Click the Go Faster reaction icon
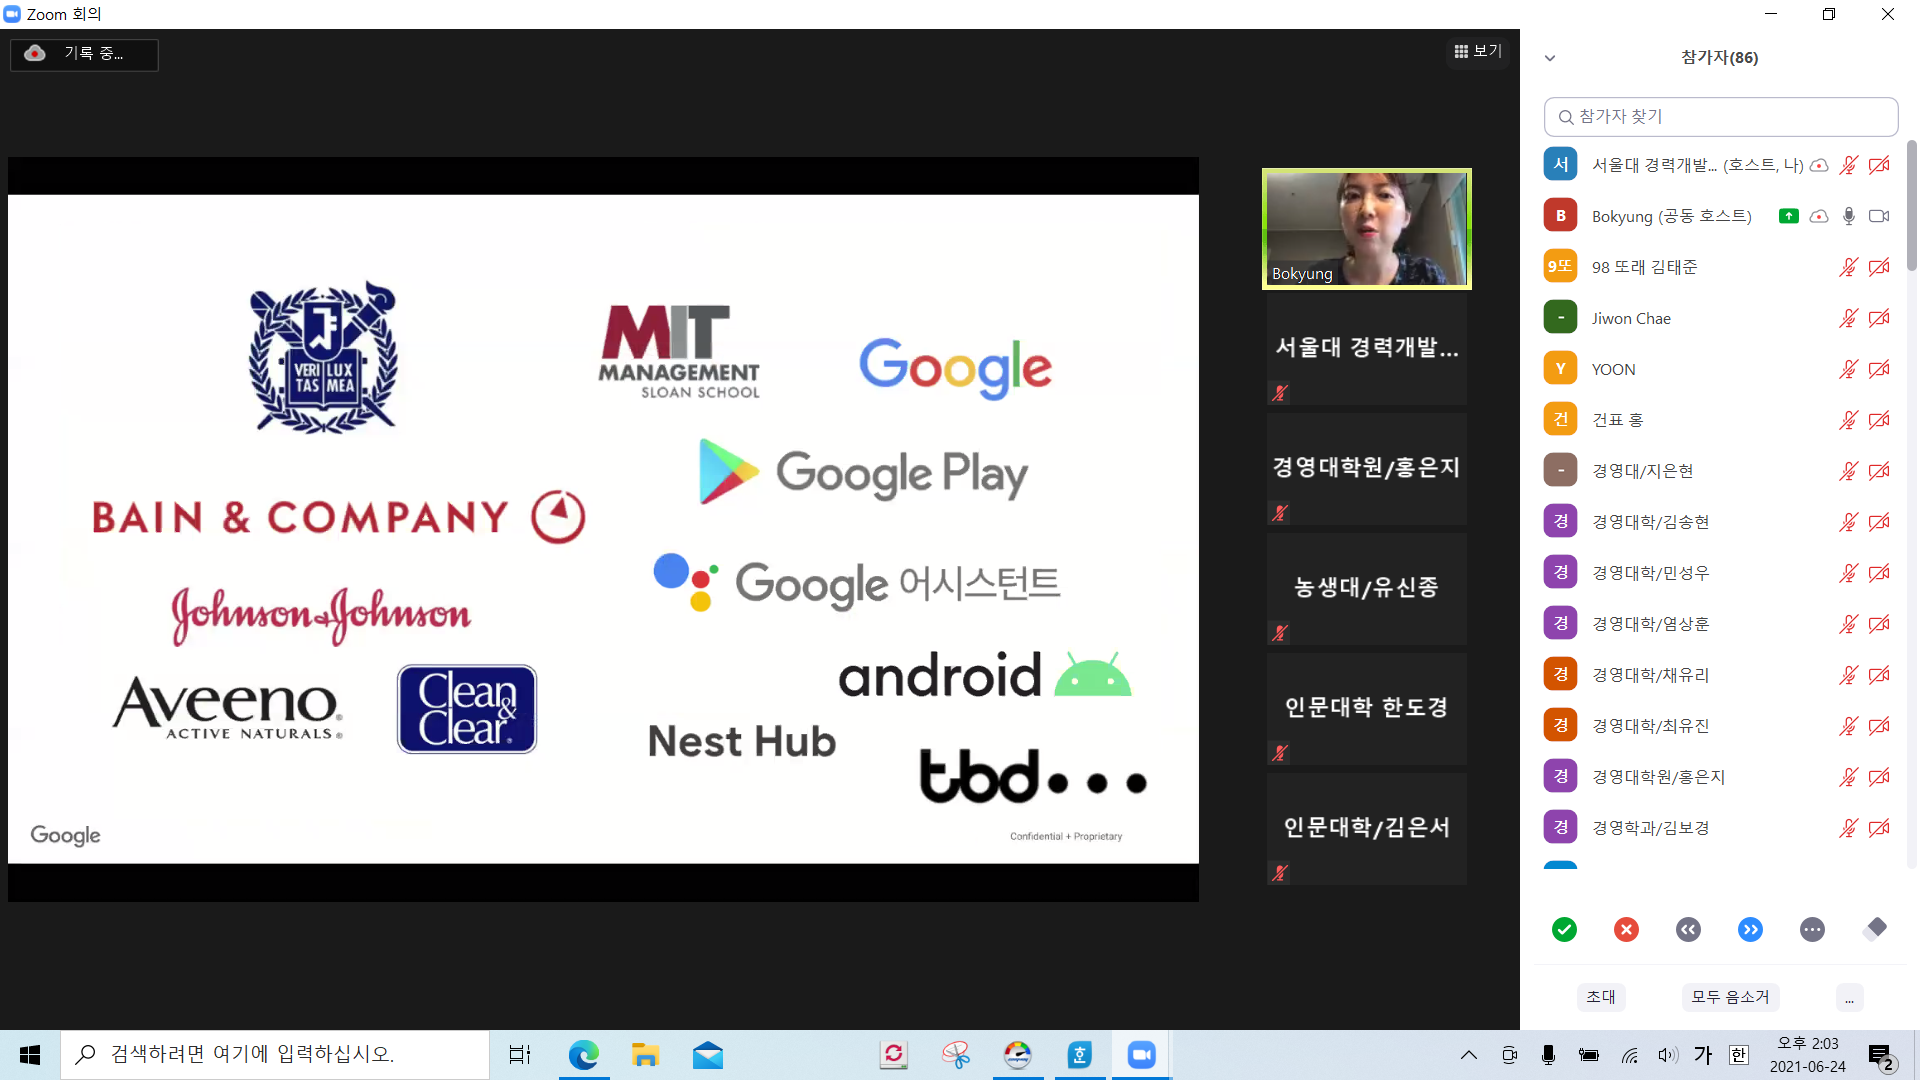 coord(1750,930)
